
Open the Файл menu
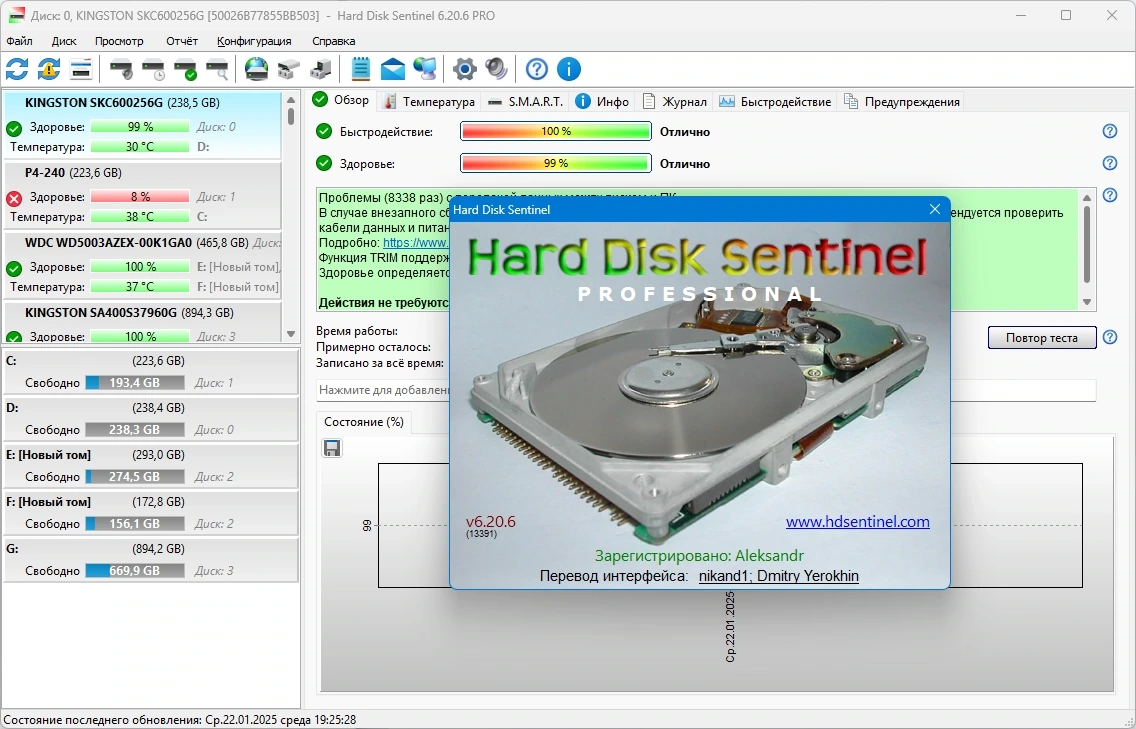[20, 41]
